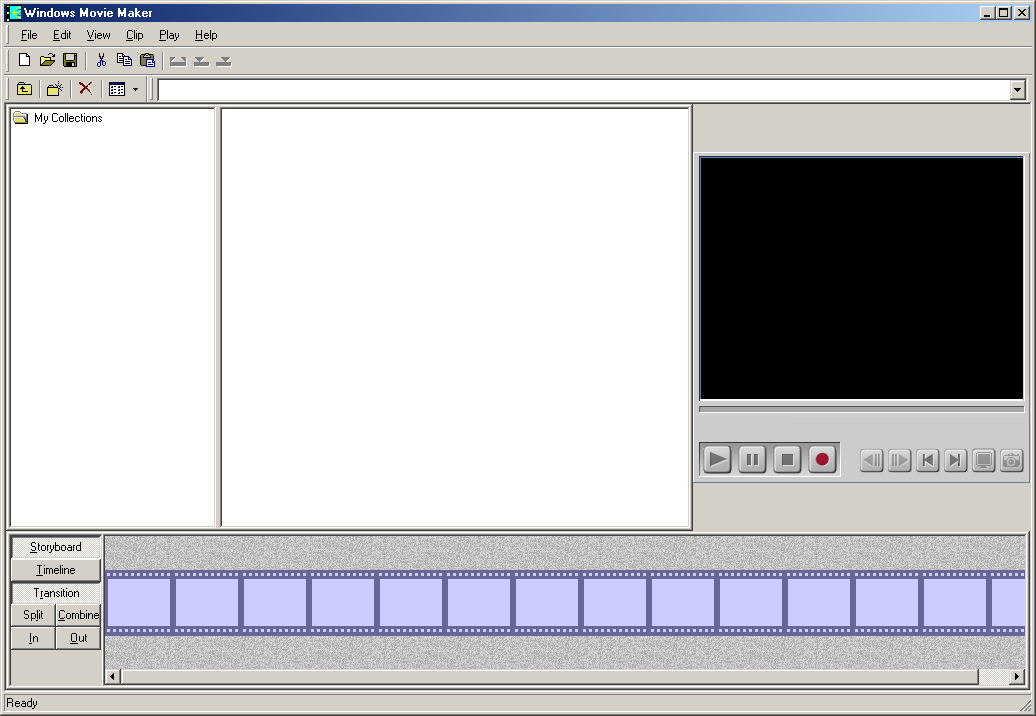Maximize the Movie Maker window
Screen dimensions: 1036x716
(x=1004, y=13)
